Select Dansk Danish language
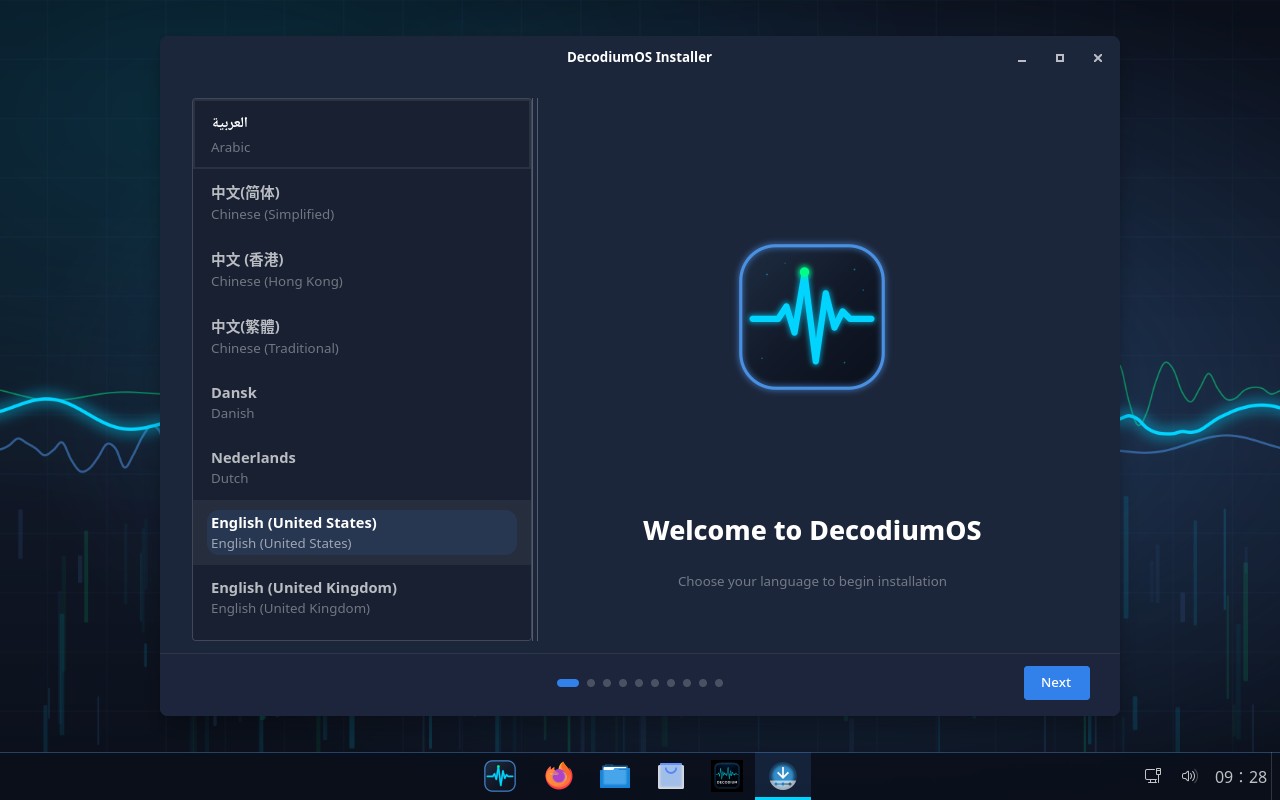 362,402
